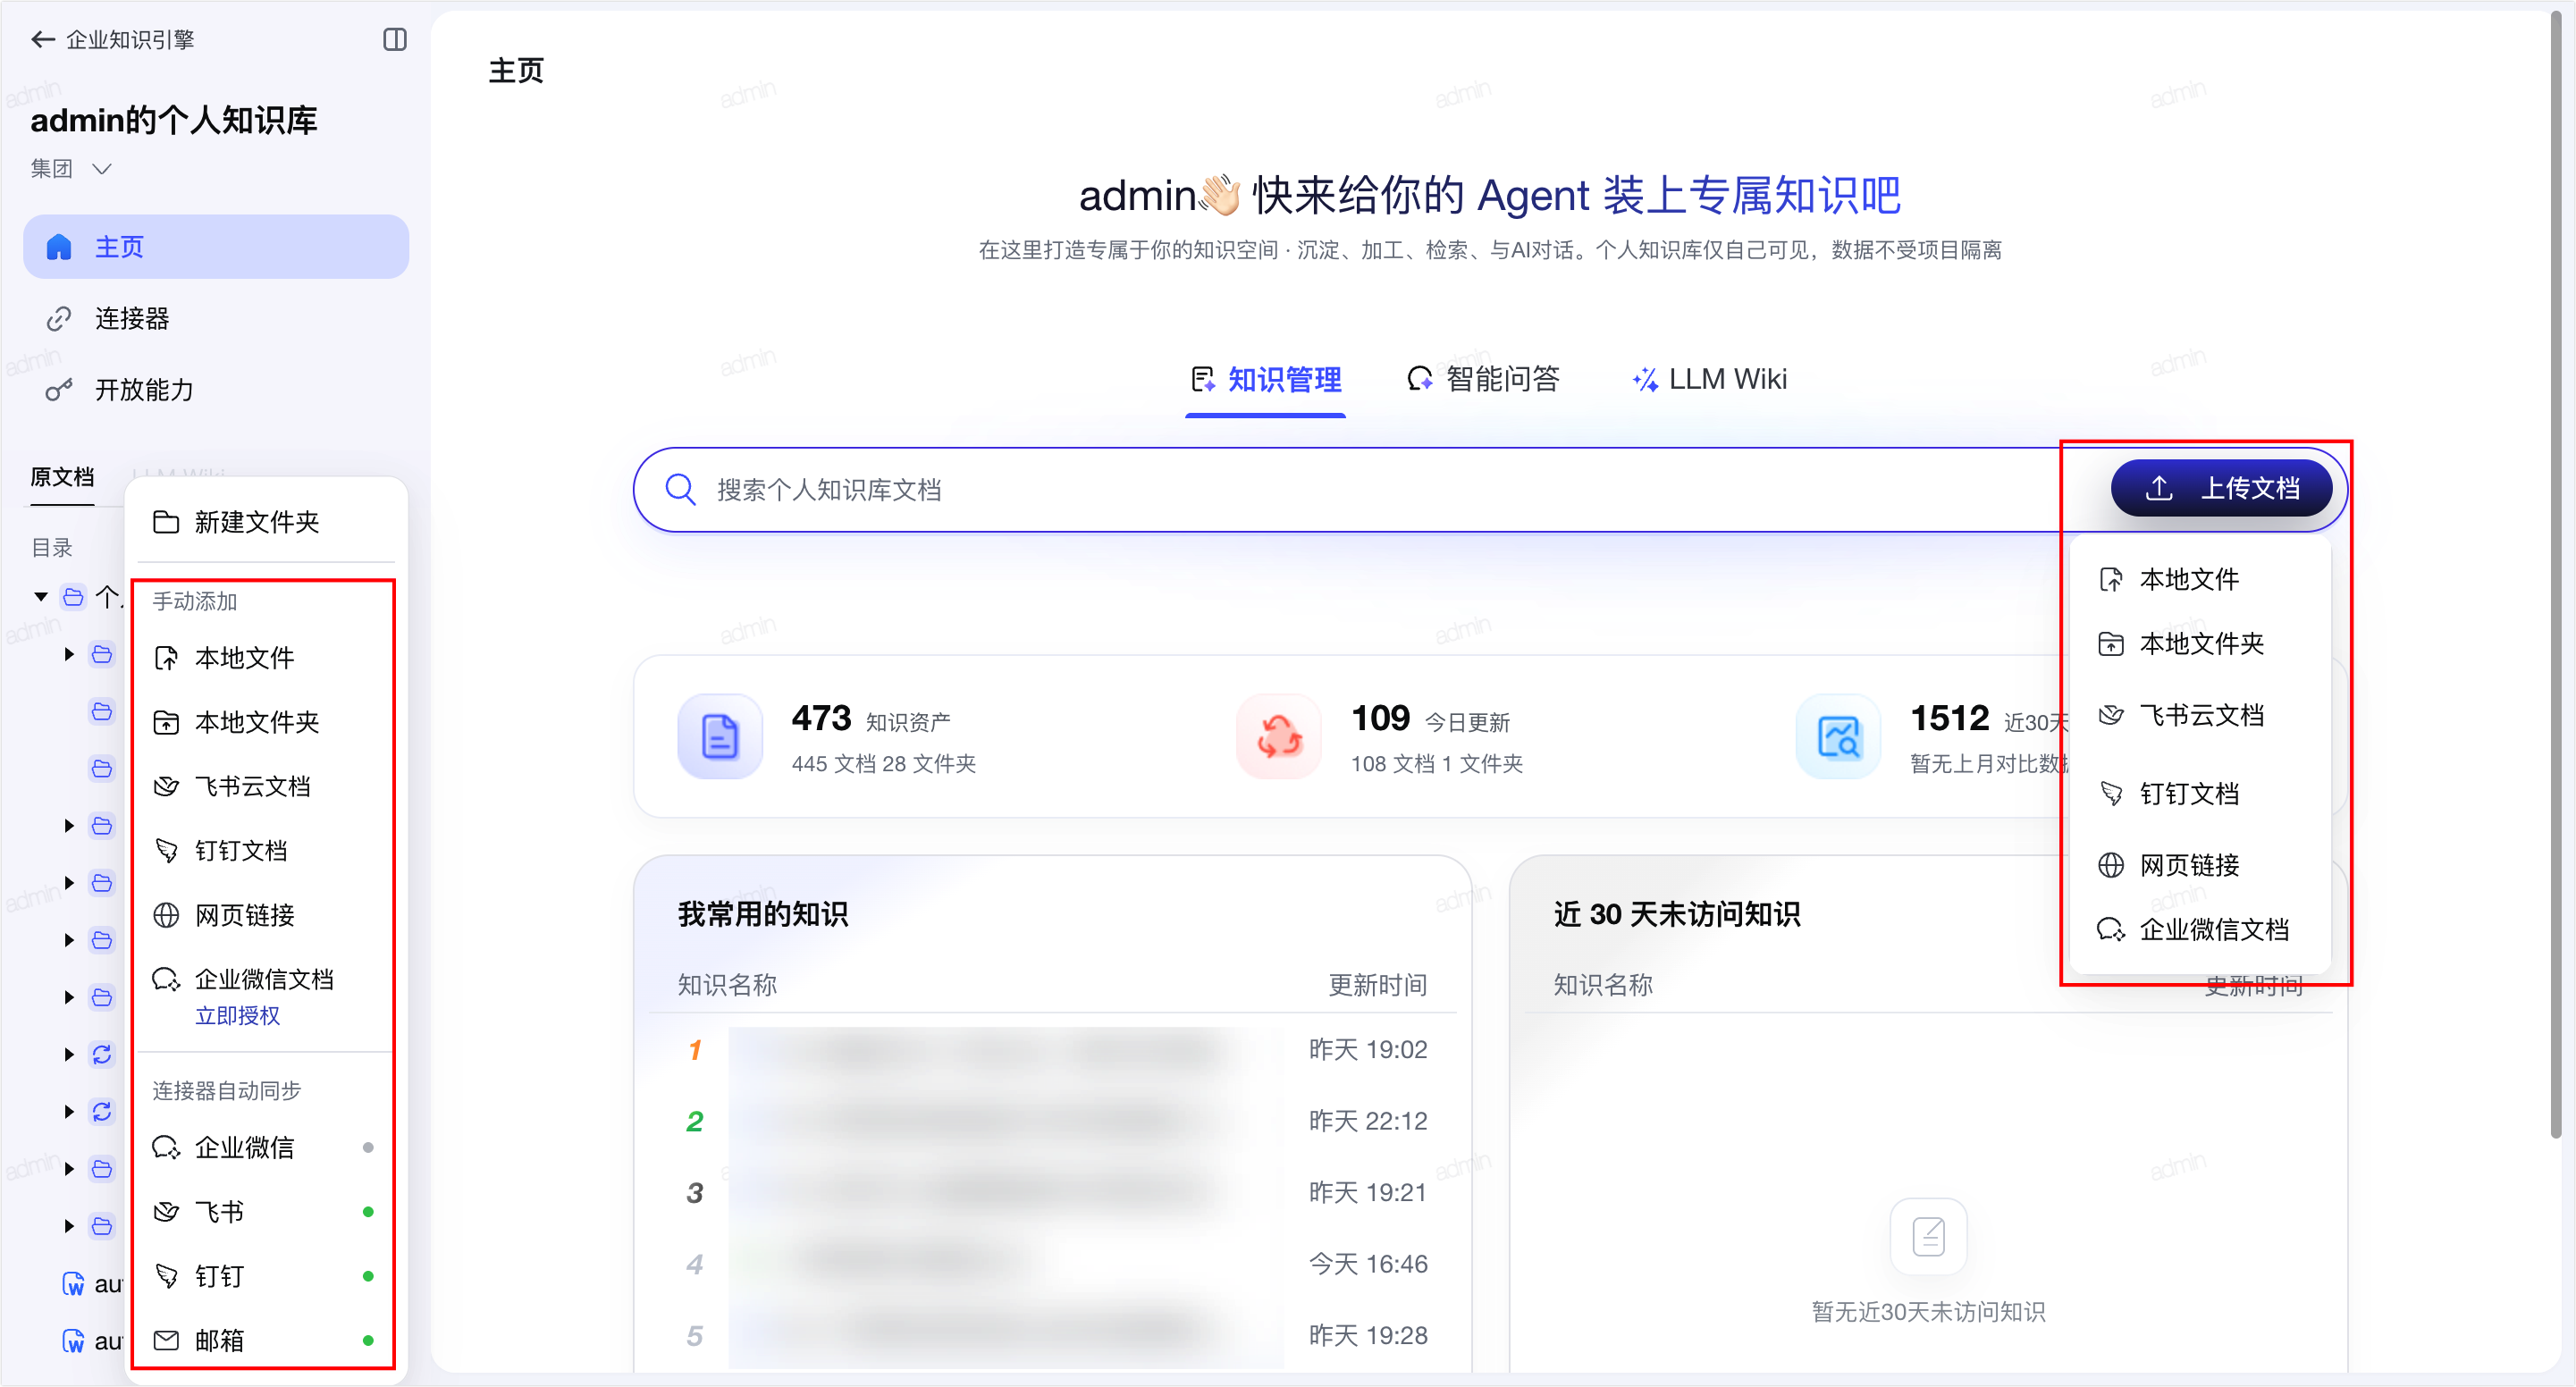Open 开放能力 in the sidebar

click(x=216, y=389)
